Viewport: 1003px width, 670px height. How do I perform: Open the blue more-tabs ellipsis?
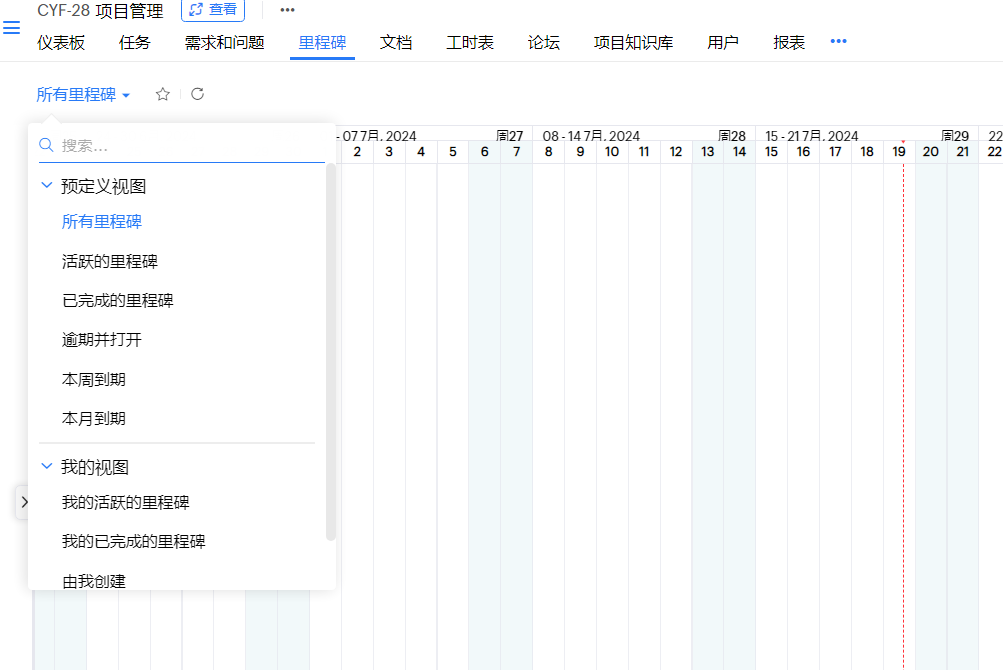[838, 41]
